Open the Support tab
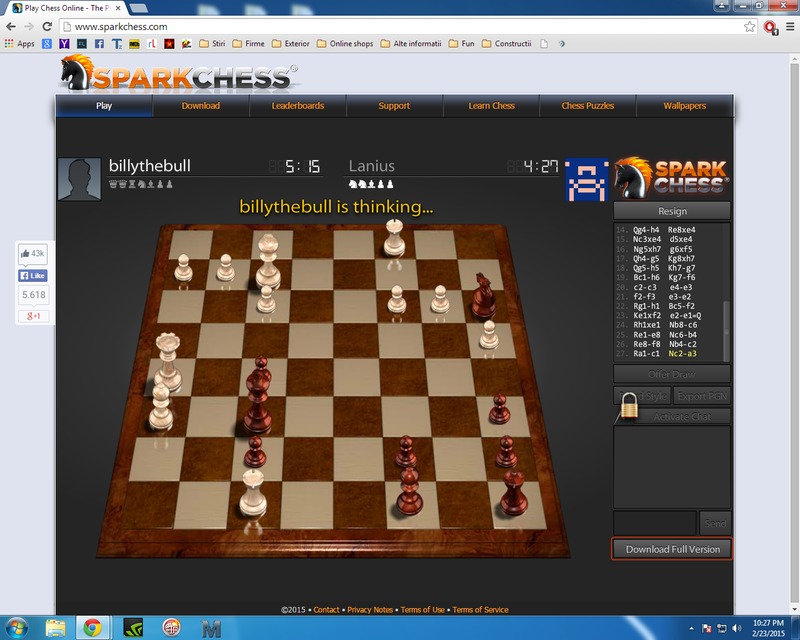This screenshot has height=640, width=800. [x=394, y=106]
